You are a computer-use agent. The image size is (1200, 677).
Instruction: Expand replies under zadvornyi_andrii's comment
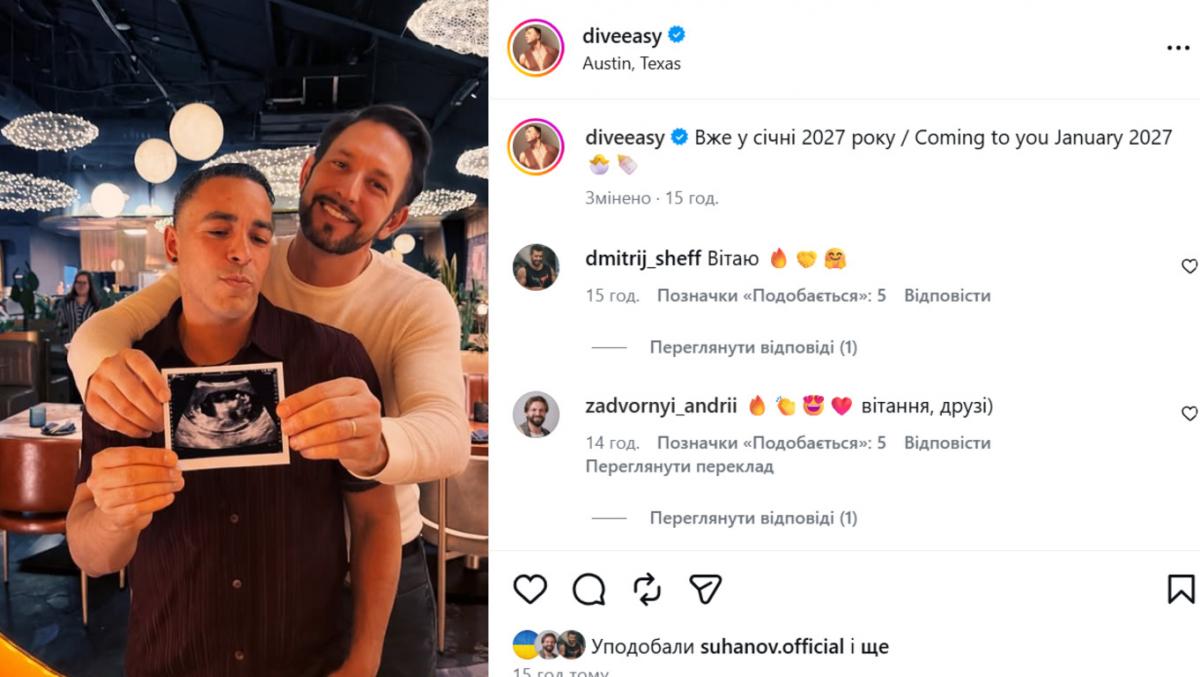coord(753,518)
